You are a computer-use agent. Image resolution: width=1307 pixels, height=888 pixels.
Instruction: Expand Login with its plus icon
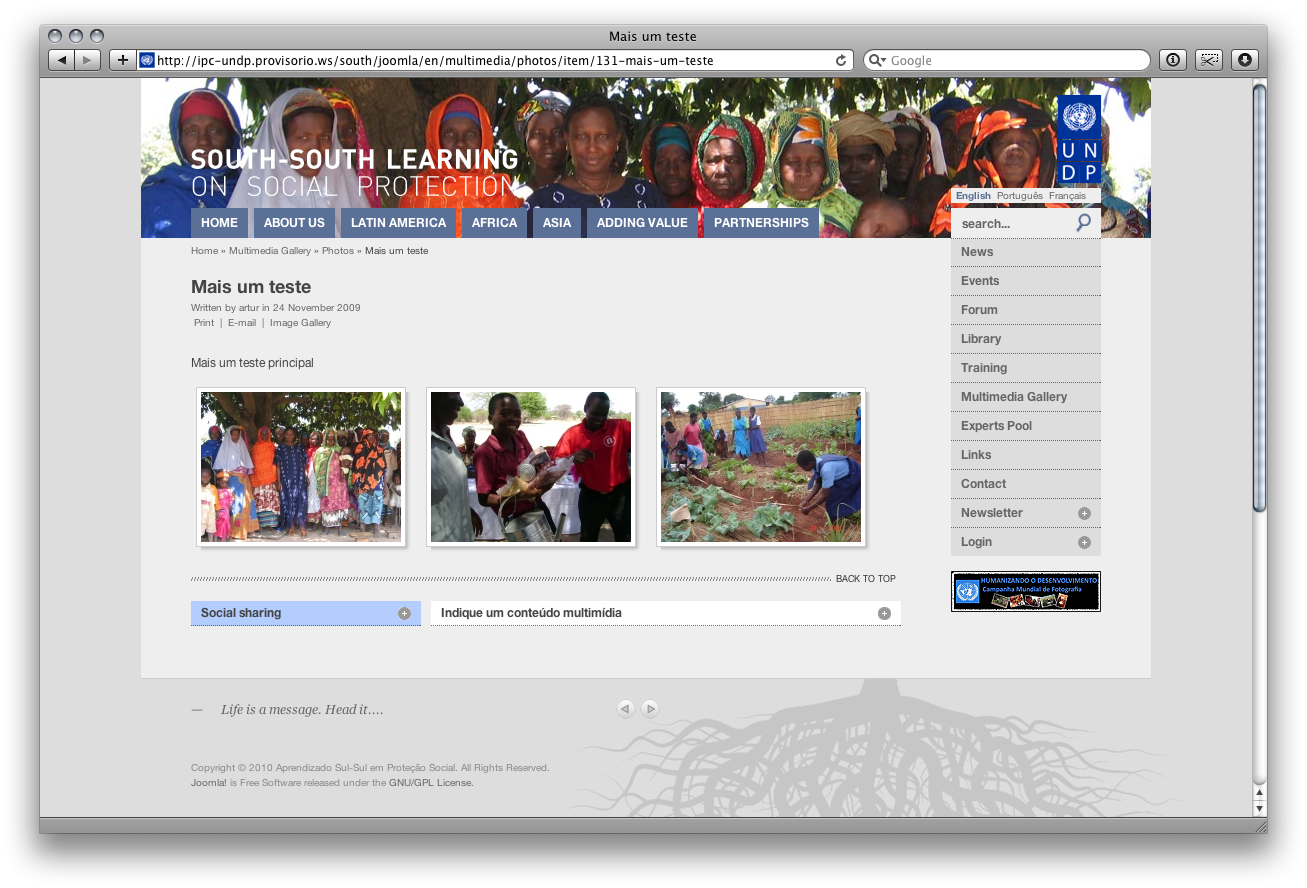tap(1084, 542)
